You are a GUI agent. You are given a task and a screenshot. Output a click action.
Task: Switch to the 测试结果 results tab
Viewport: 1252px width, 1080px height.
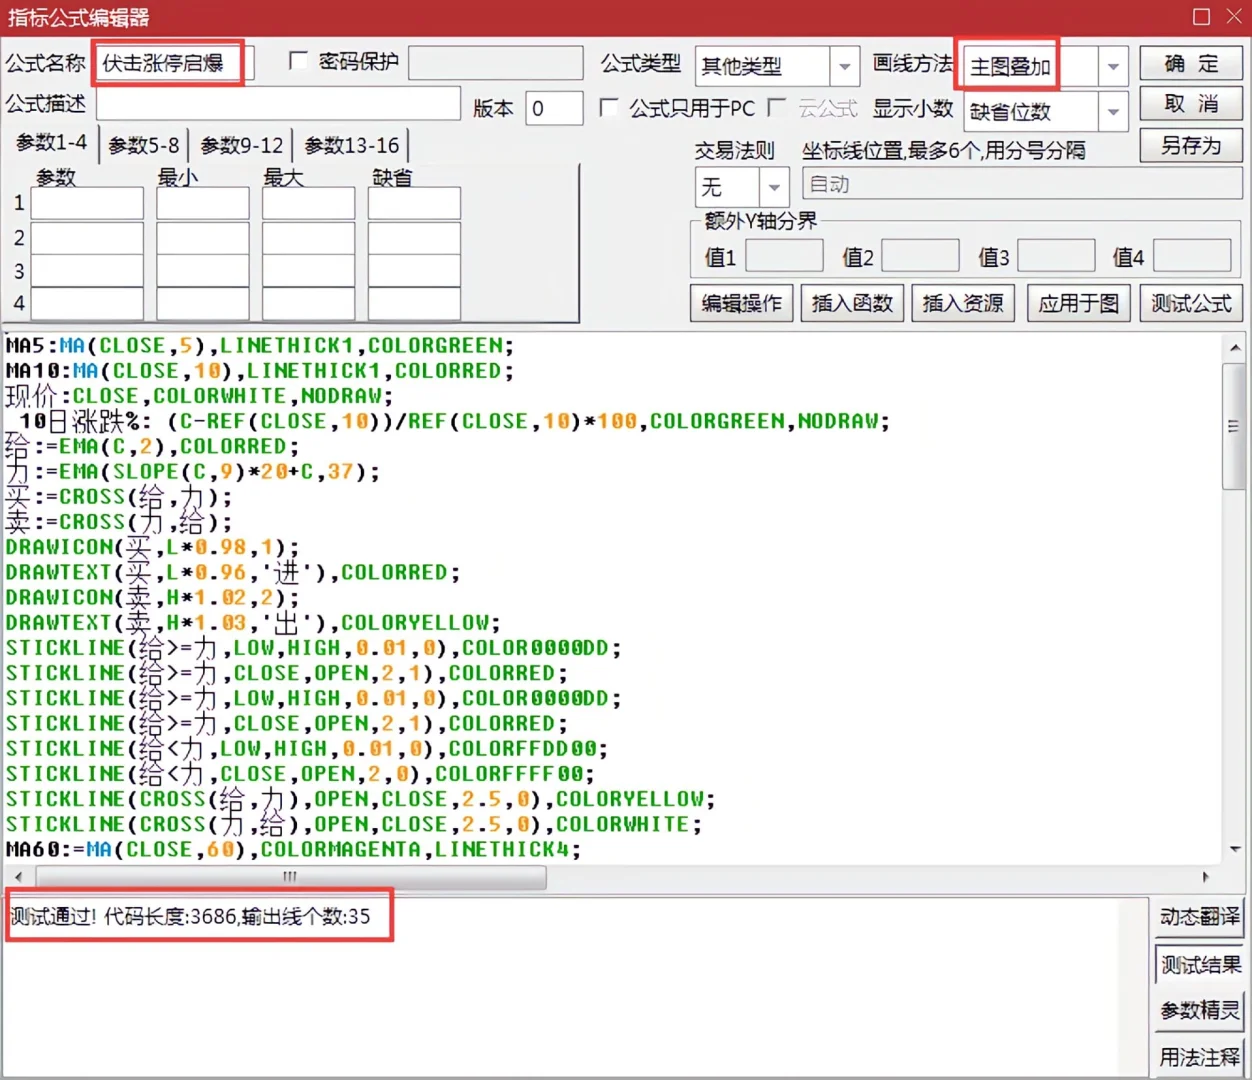[1199, 963]
